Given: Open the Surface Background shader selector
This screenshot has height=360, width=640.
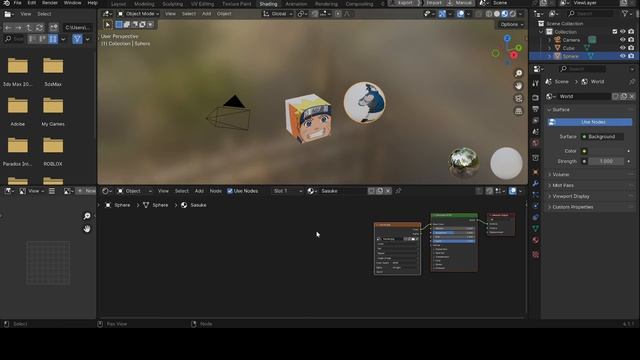Looking at the screenshot, I should pos(602,137).
